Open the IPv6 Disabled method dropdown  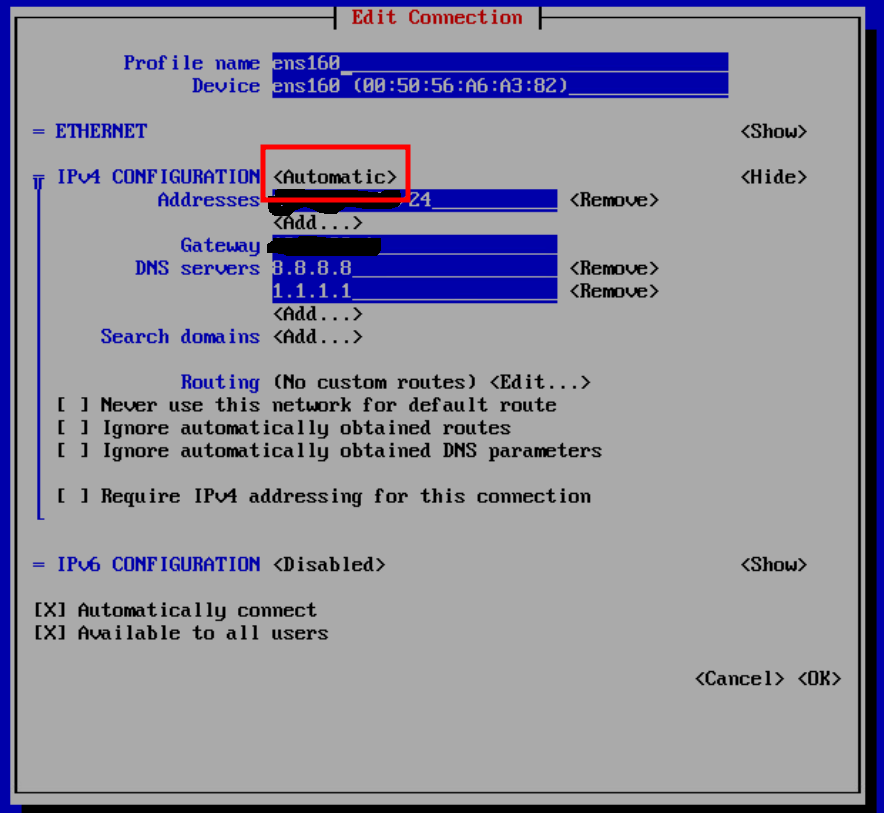[x=329, y=565]
